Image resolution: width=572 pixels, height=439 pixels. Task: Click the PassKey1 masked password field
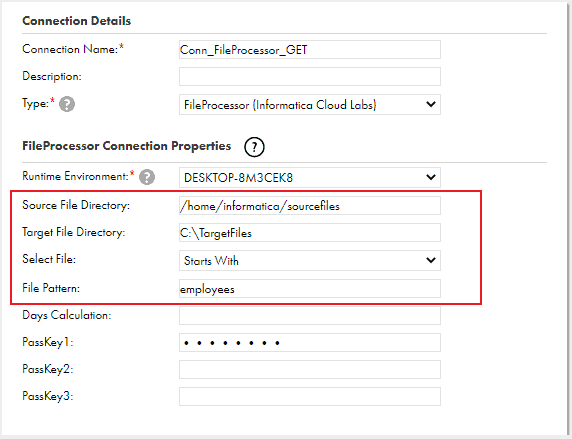click(310, 343)
